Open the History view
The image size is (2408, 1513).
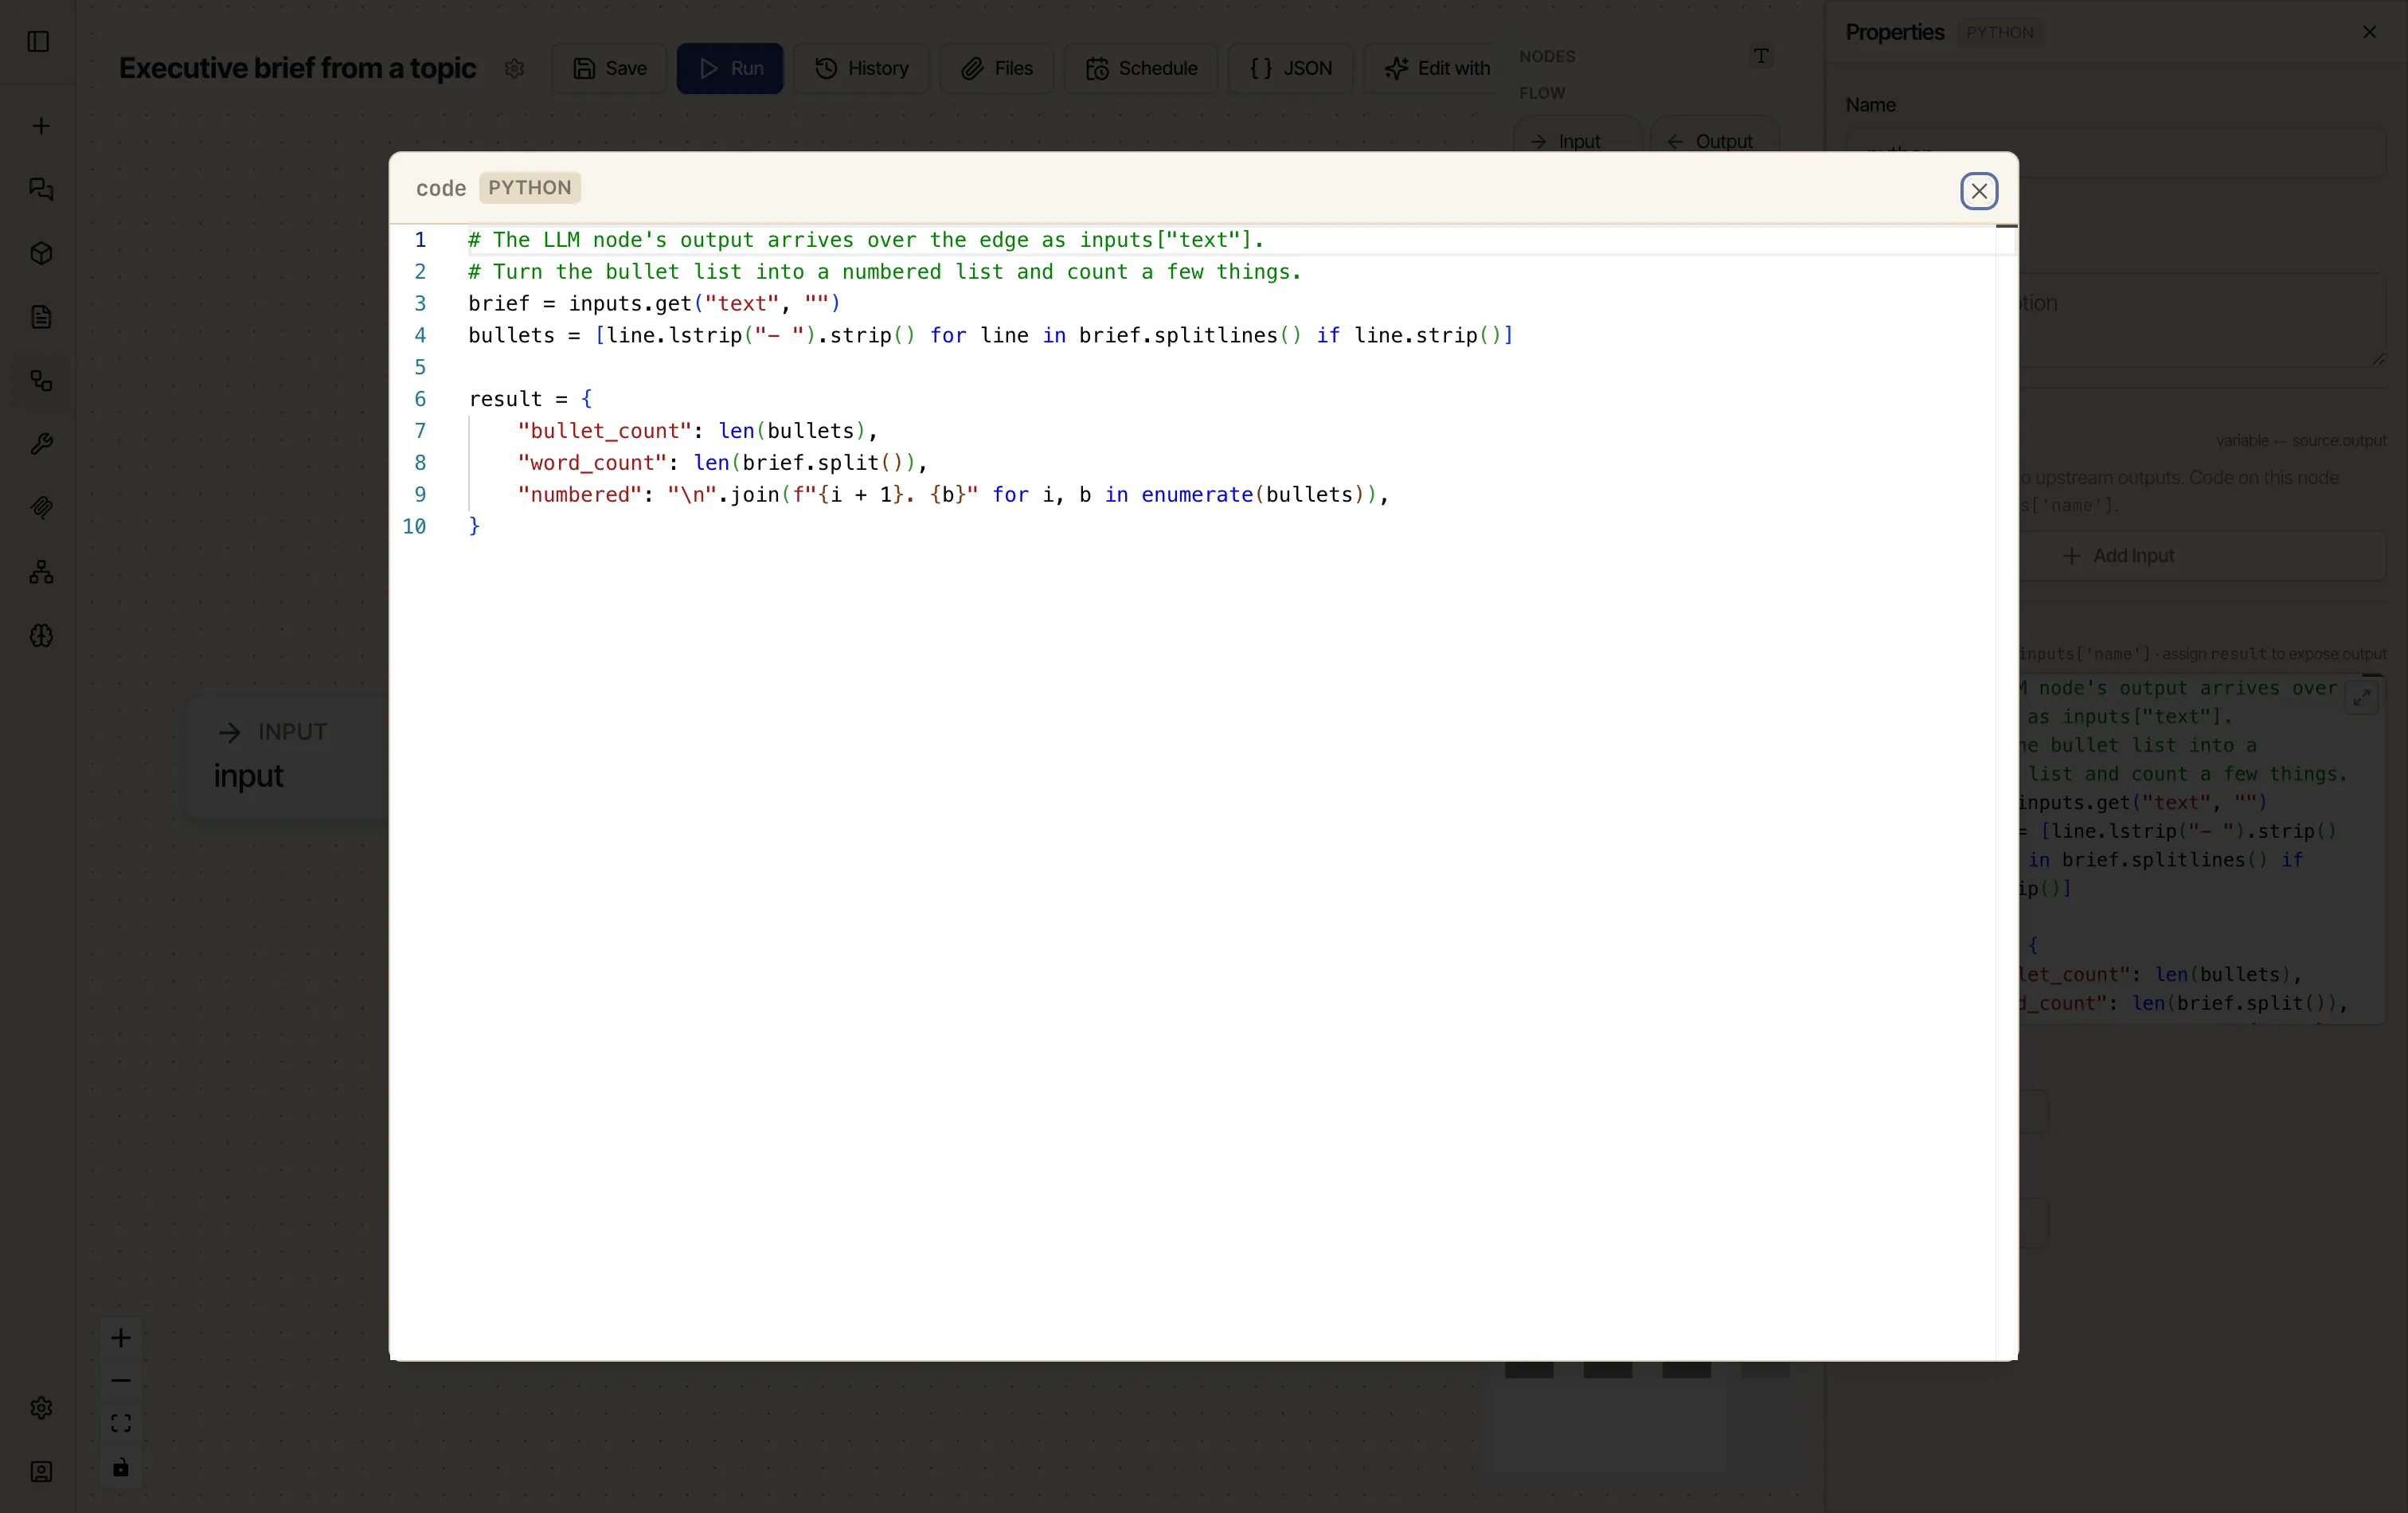click(861, 69)
